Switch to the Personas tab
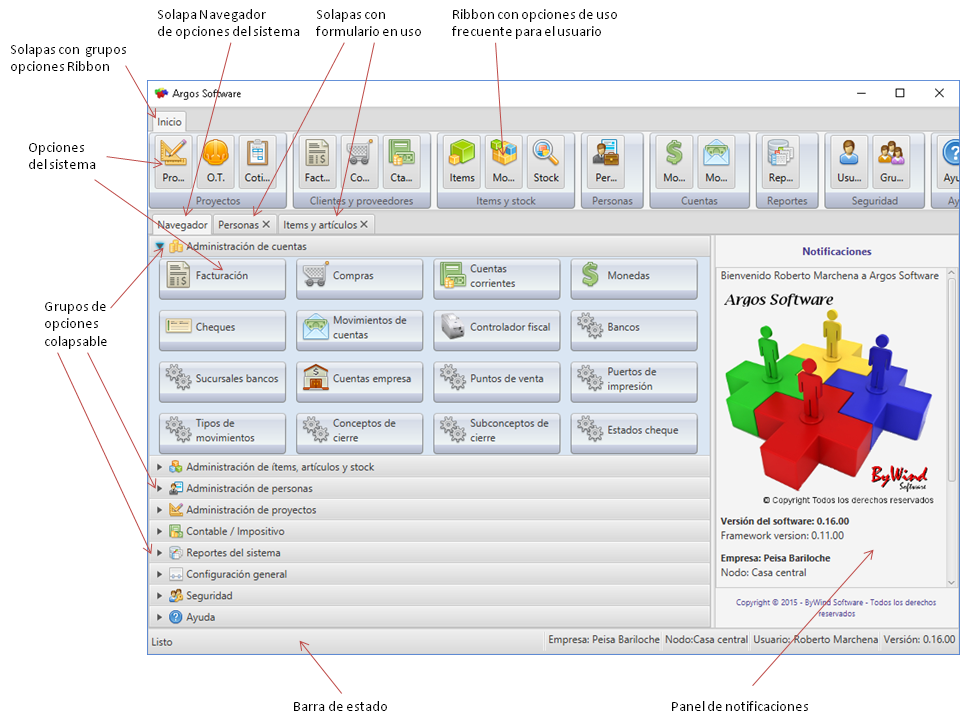Screen dimensions: 960x720 (x=238, y=225)
